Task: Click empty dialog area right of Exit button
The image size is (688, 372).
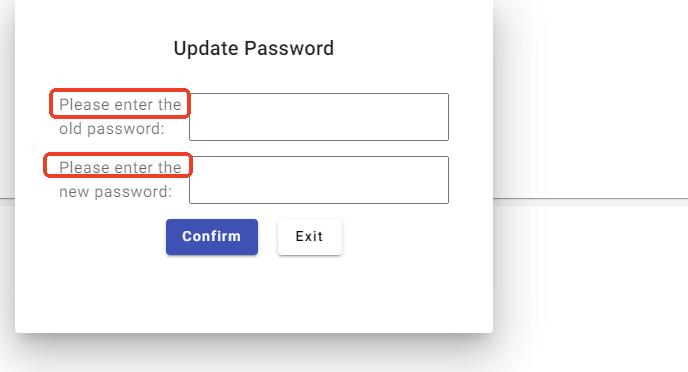Action: tap(417, 237)
